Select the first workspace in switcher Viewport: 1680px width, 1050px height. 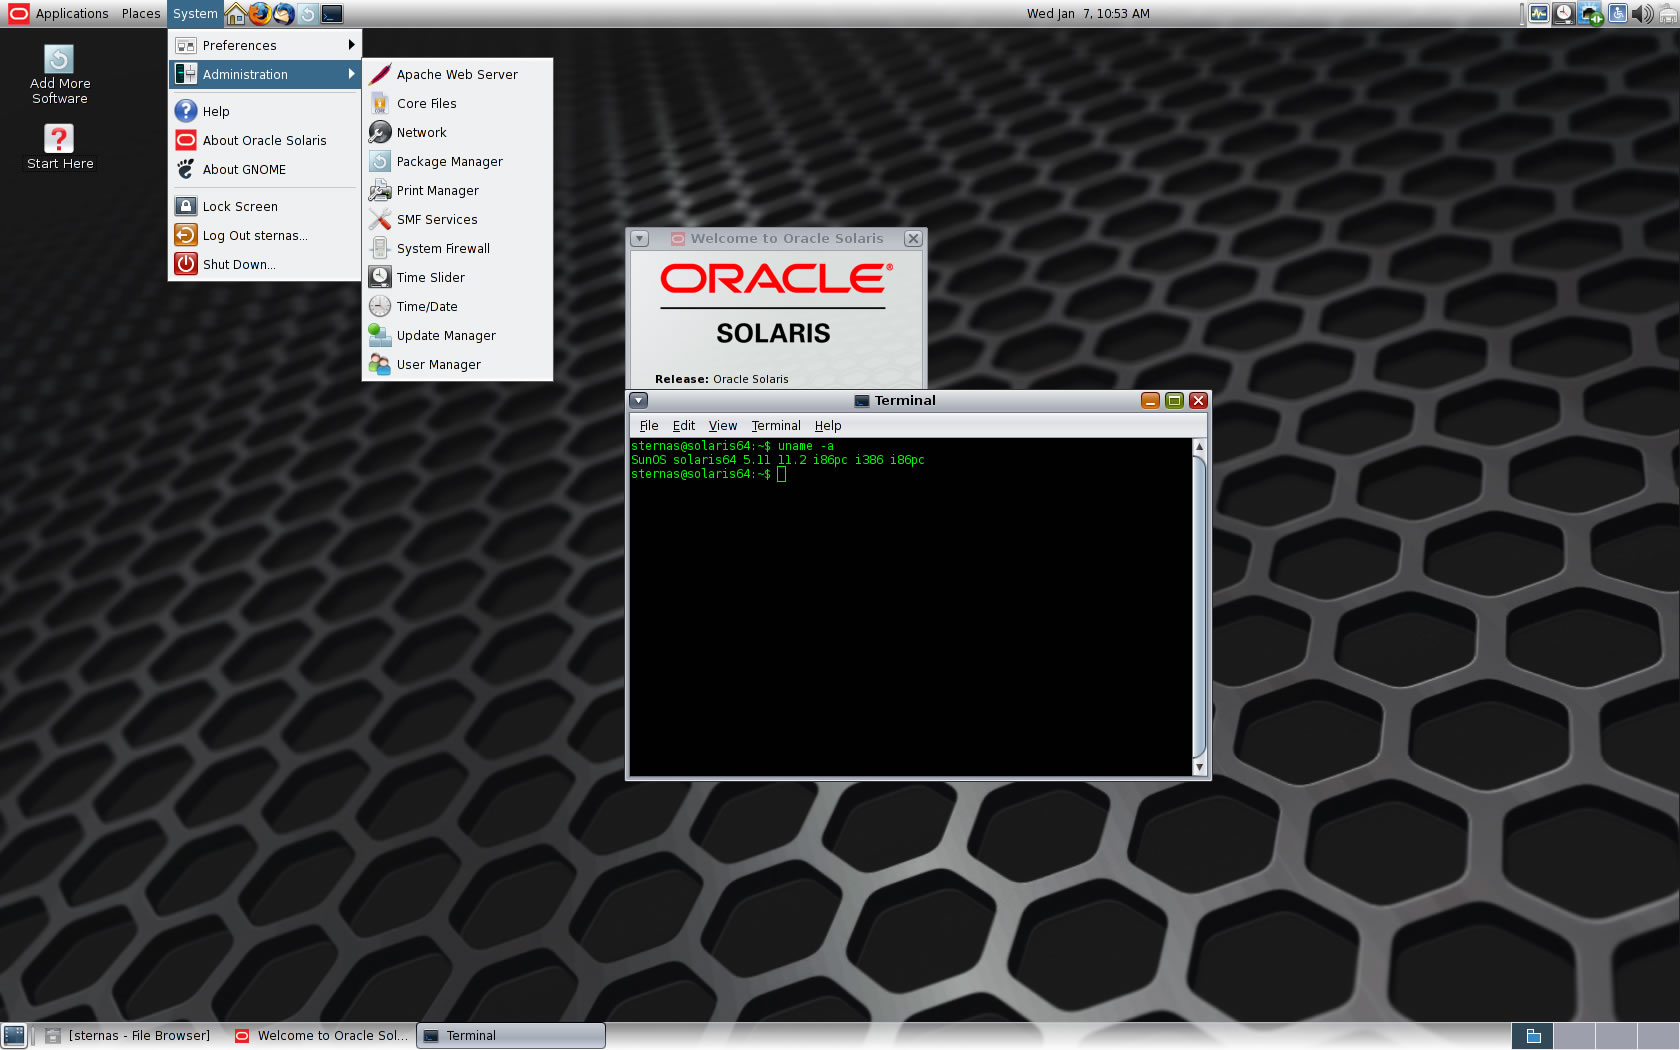(x=1532, y=1036)
